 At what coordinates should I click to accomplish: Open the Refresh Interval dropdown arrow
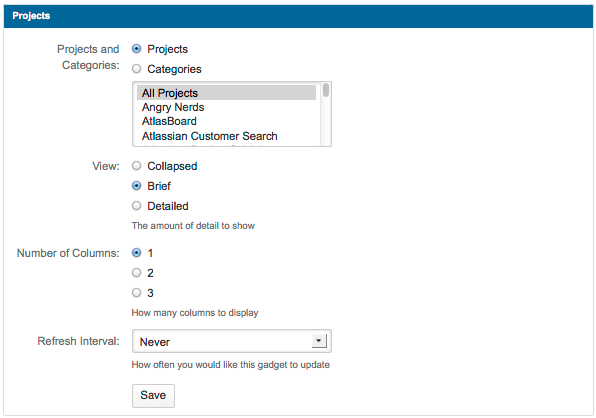tap(319, 341)
